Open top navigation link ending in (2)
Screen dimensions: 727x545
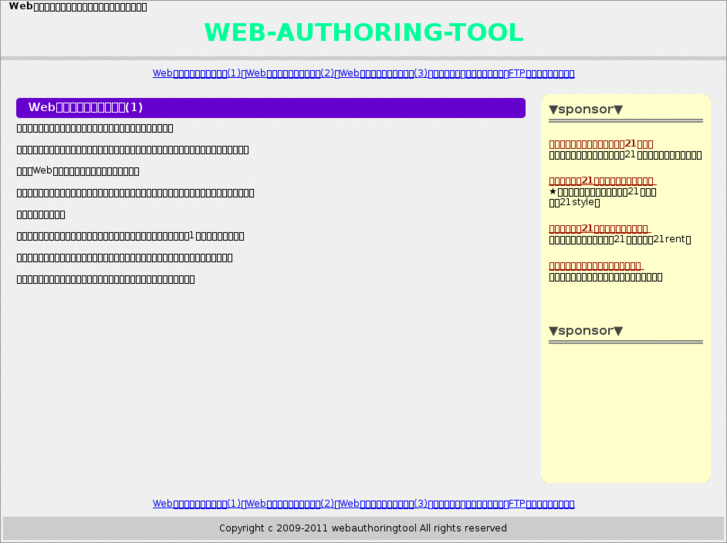coord(290,73)
